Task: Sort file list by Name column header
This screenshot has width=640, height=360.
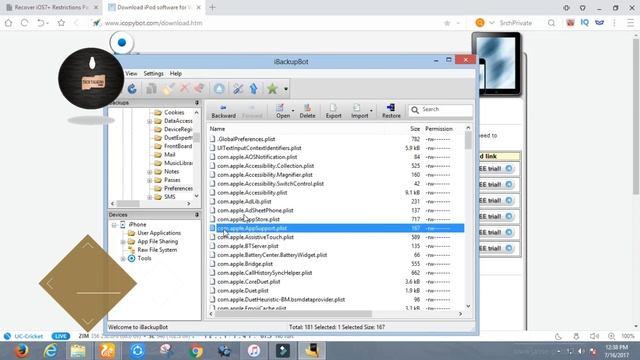Action: coord(217,129)
